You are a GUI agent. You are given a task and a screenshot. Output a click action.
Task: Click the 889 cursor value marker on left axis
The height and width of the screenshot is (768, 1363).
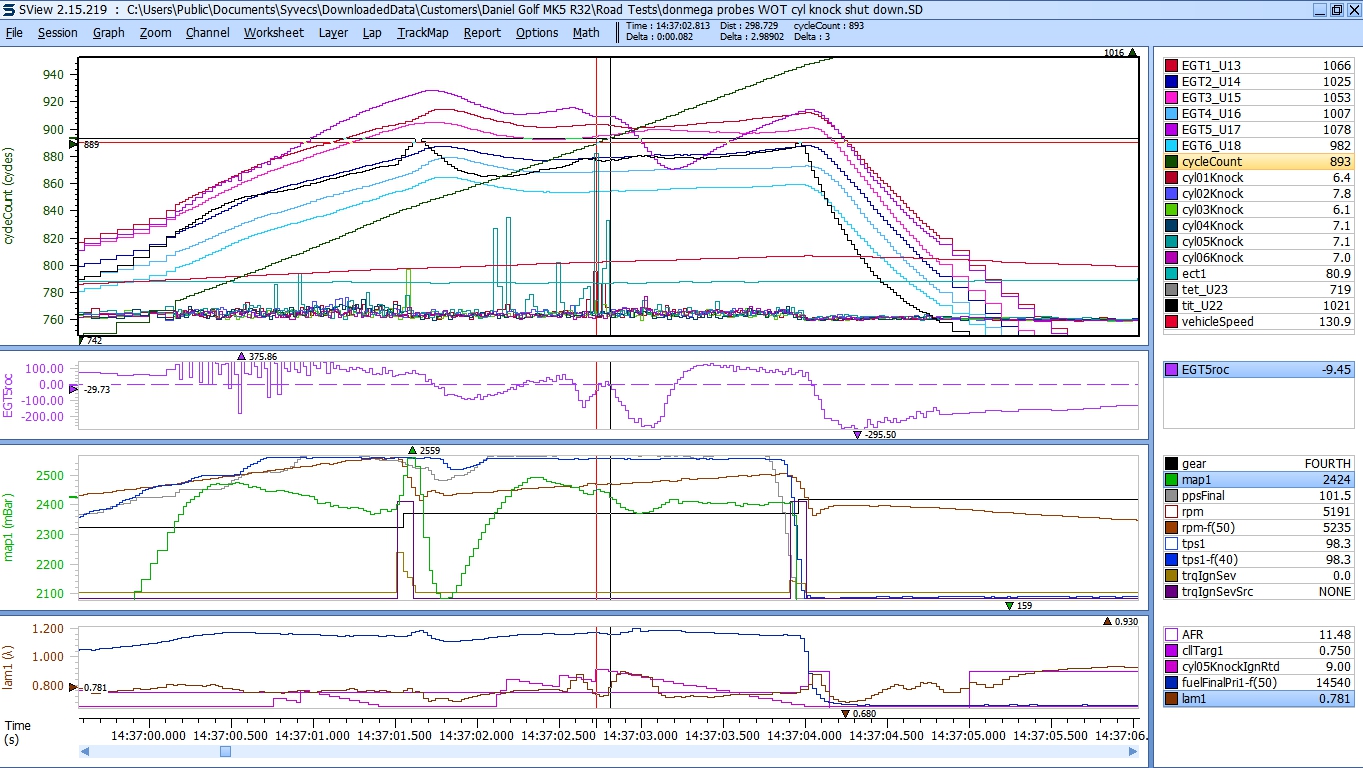click(x=73, y=145)
